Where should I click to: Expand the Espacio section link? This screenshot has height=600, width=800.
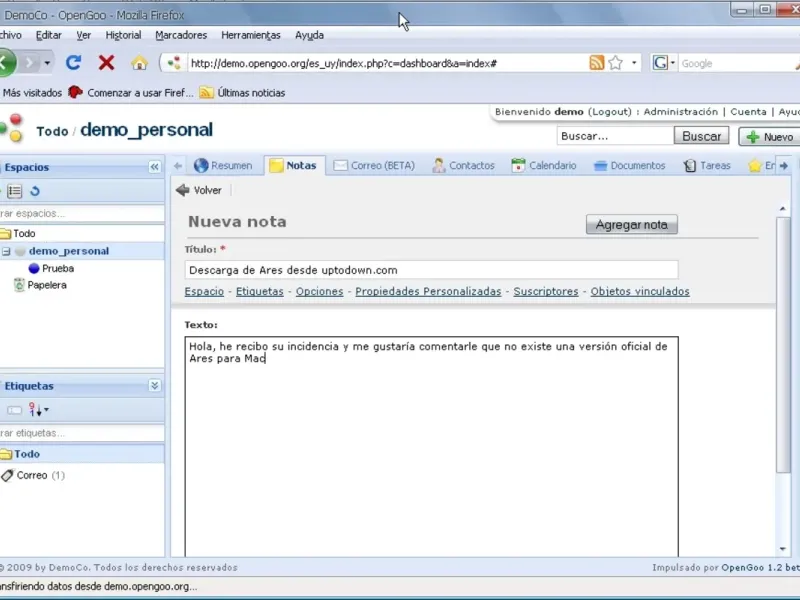click(204, 291)
